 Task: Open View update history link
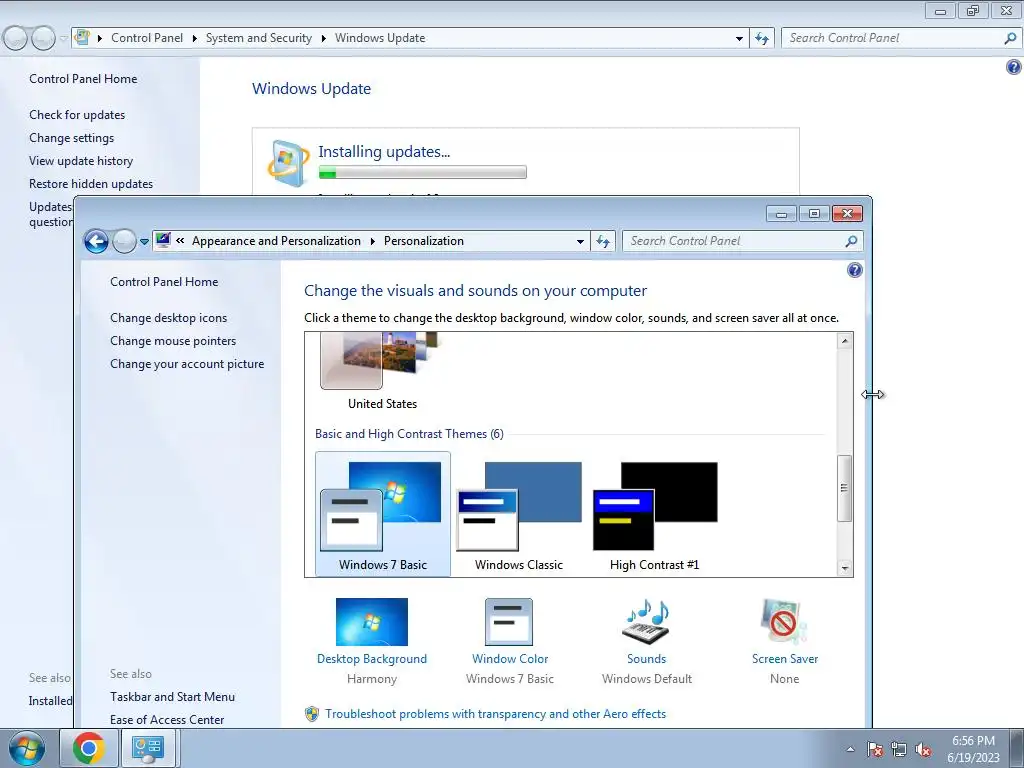coord(81,161)
